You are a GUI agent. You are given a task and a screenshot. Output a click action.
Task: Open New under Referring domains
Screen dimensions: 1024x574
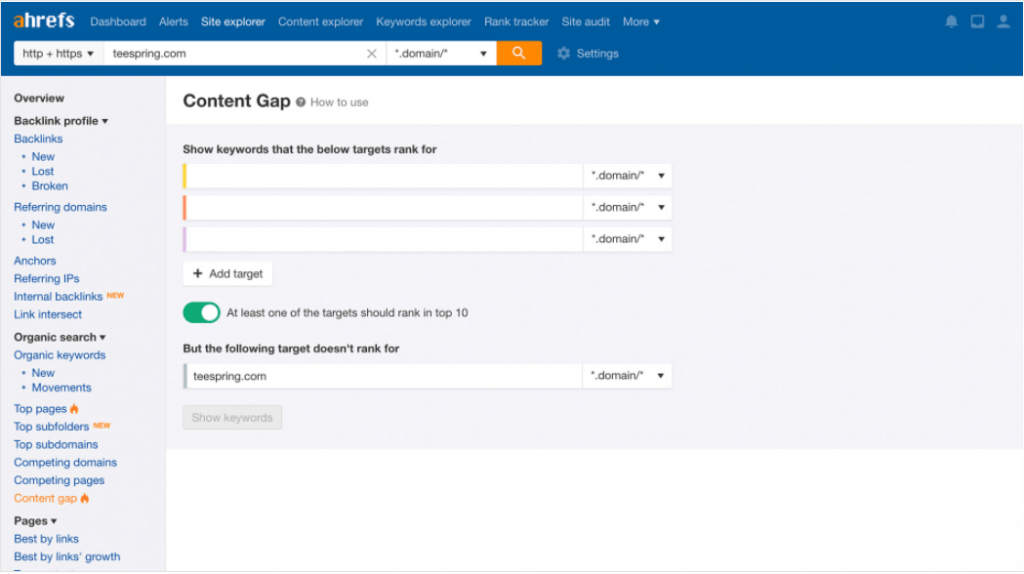click(43, 225)
